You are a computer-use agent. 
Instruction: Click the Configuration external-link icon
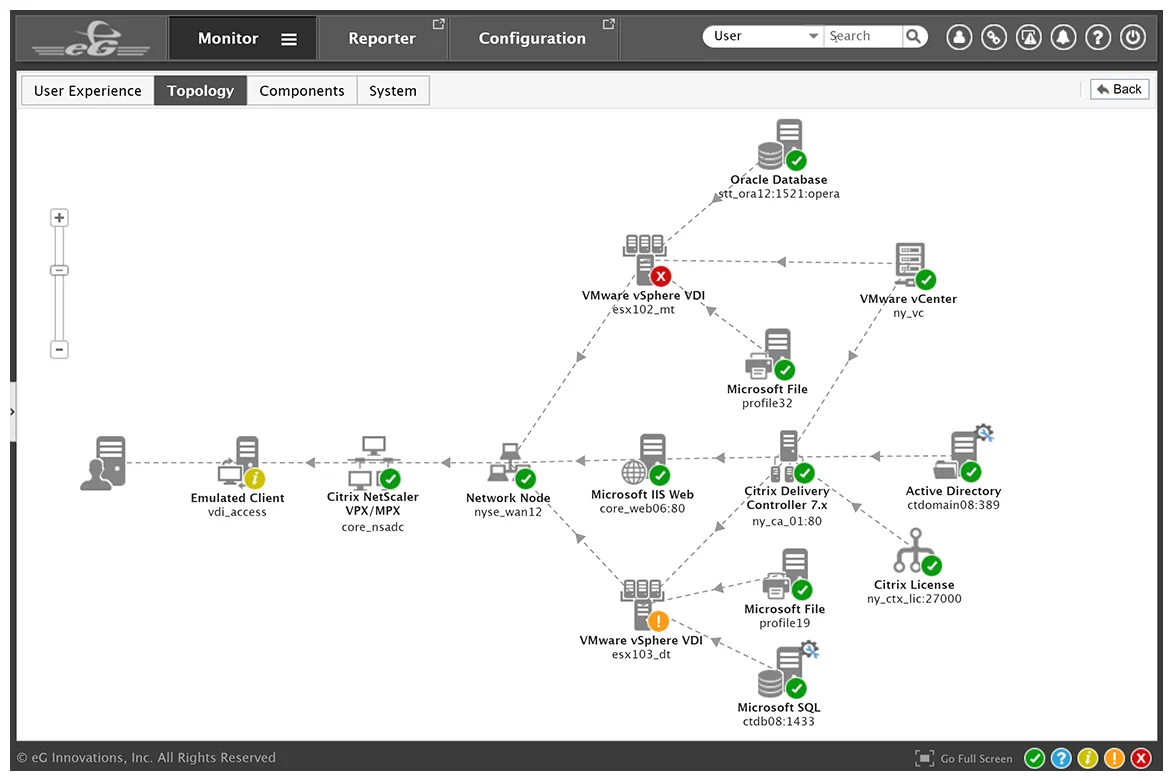tap(608, 25)
